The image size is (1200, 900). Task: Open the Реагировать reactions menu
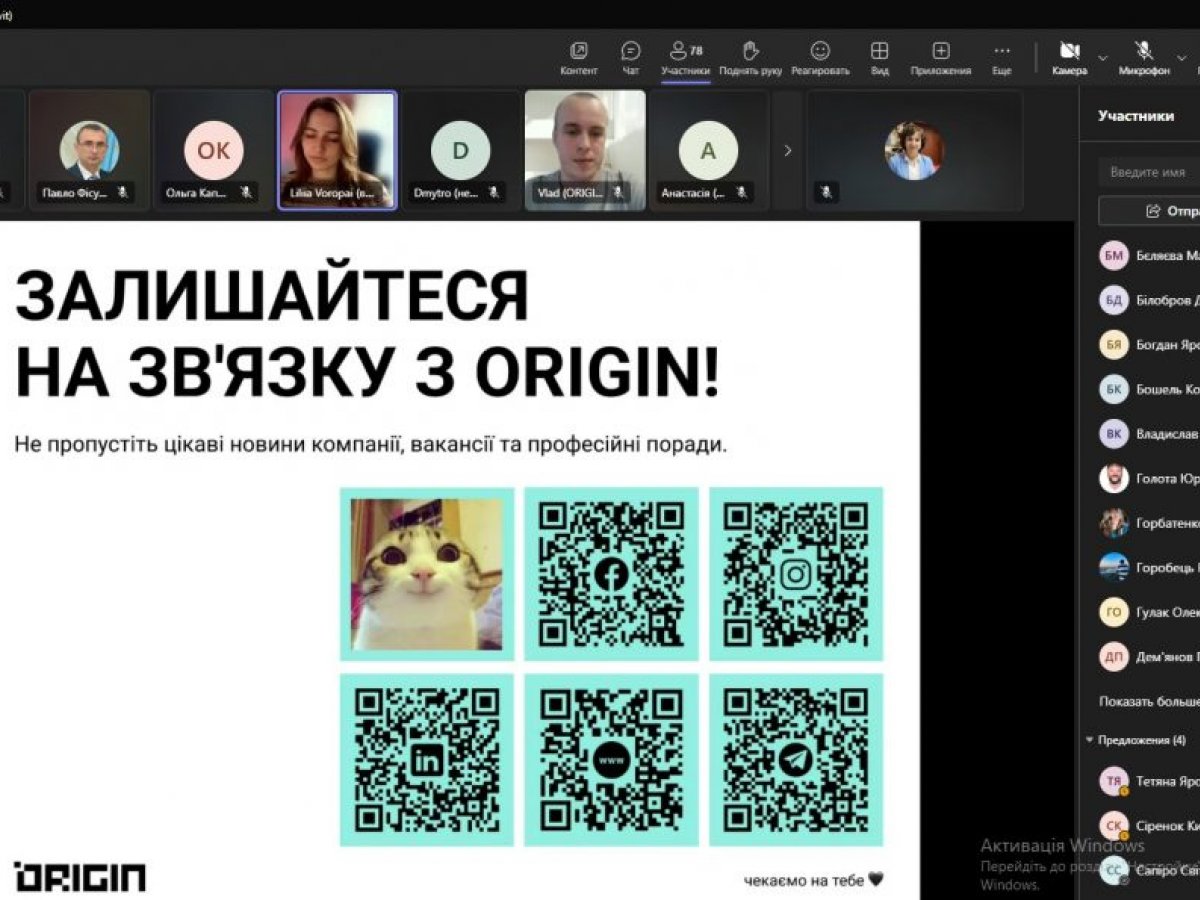coord(820,59)
